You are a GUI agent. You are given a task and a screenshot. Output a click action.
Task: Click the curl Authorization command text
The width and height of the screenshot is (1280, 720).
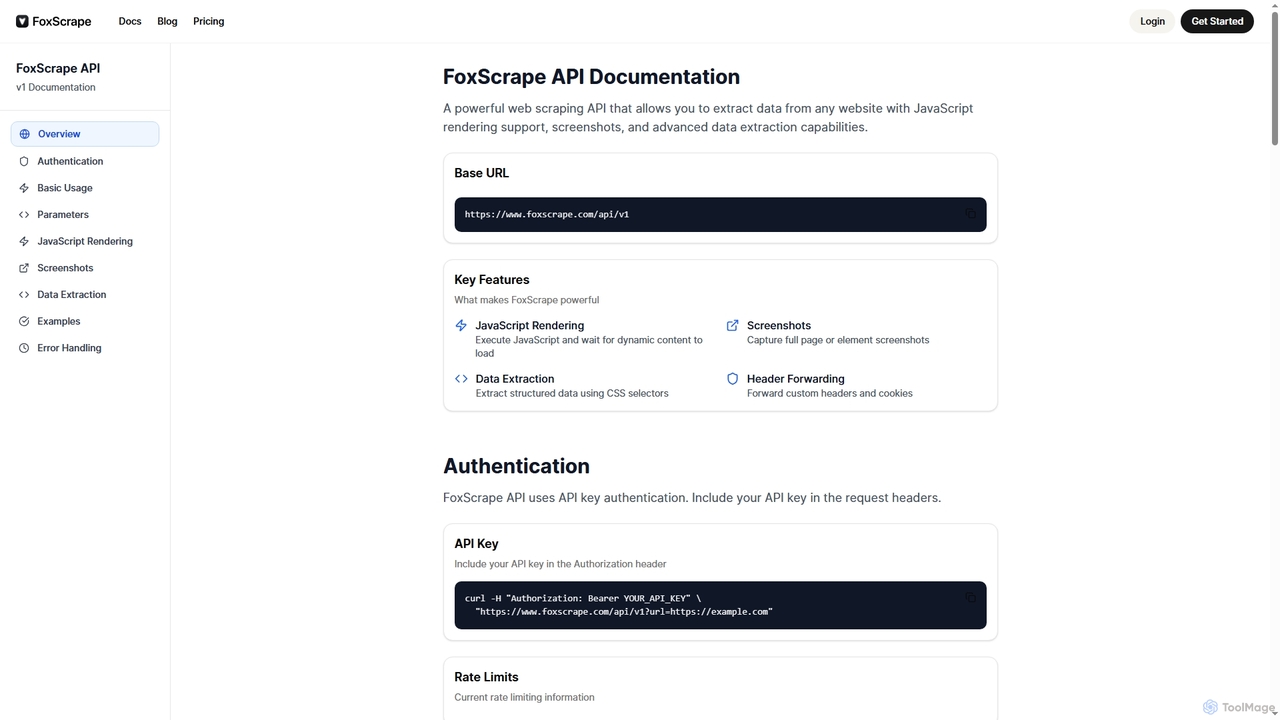coord(619,605)
